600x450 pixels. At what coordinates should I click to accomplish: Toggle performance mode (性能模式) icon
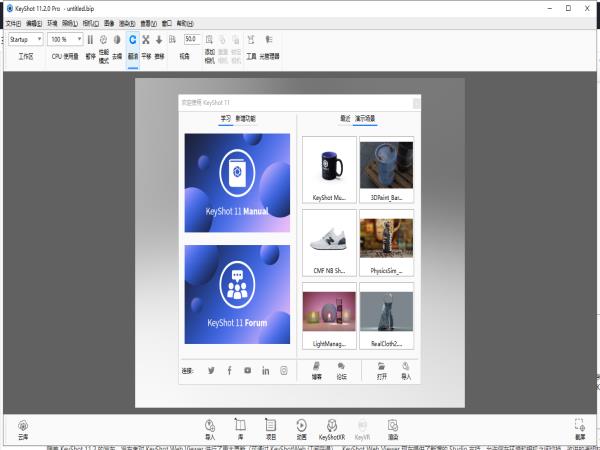click(x=103, y=40)
